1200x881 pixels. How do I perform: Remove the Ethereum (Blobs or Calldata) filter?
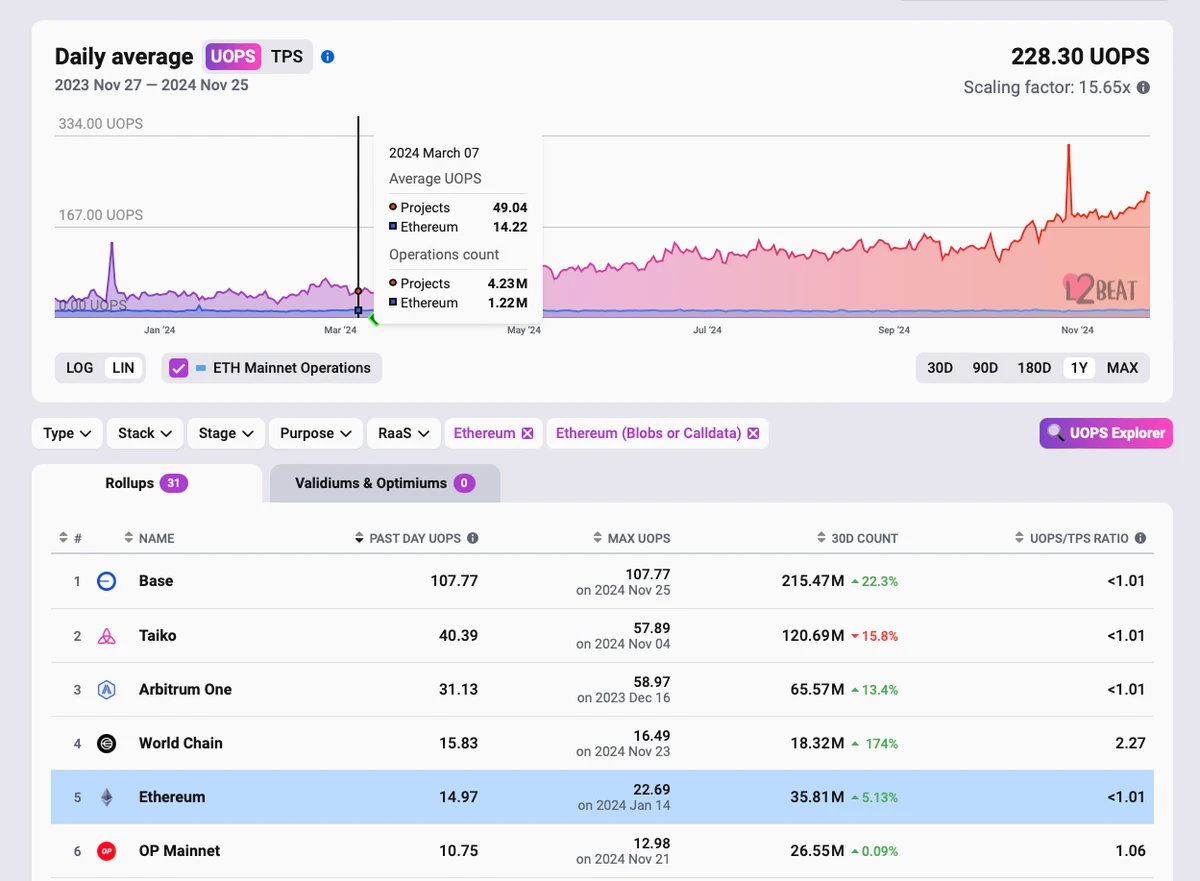point(753,433)
